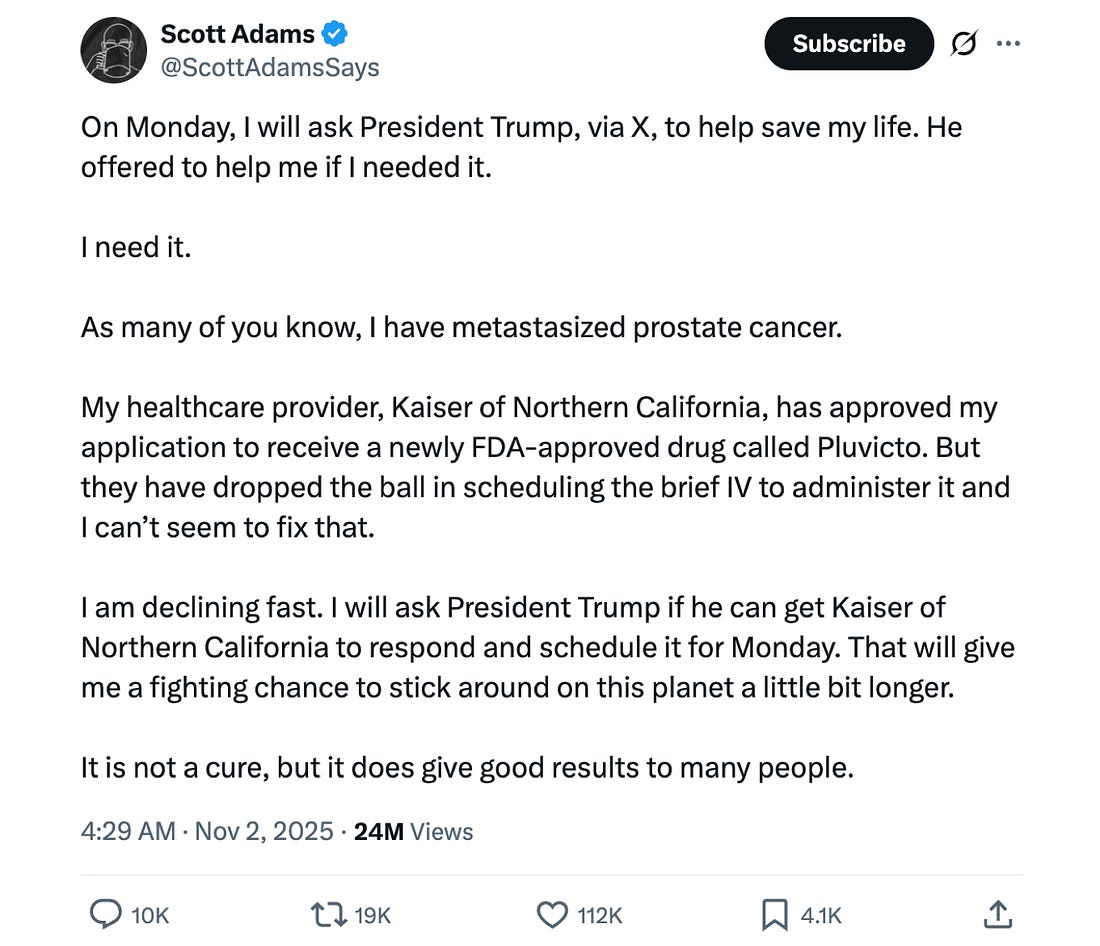
Task: Open the three-dot more options menu
Action: coord(1009,44)
